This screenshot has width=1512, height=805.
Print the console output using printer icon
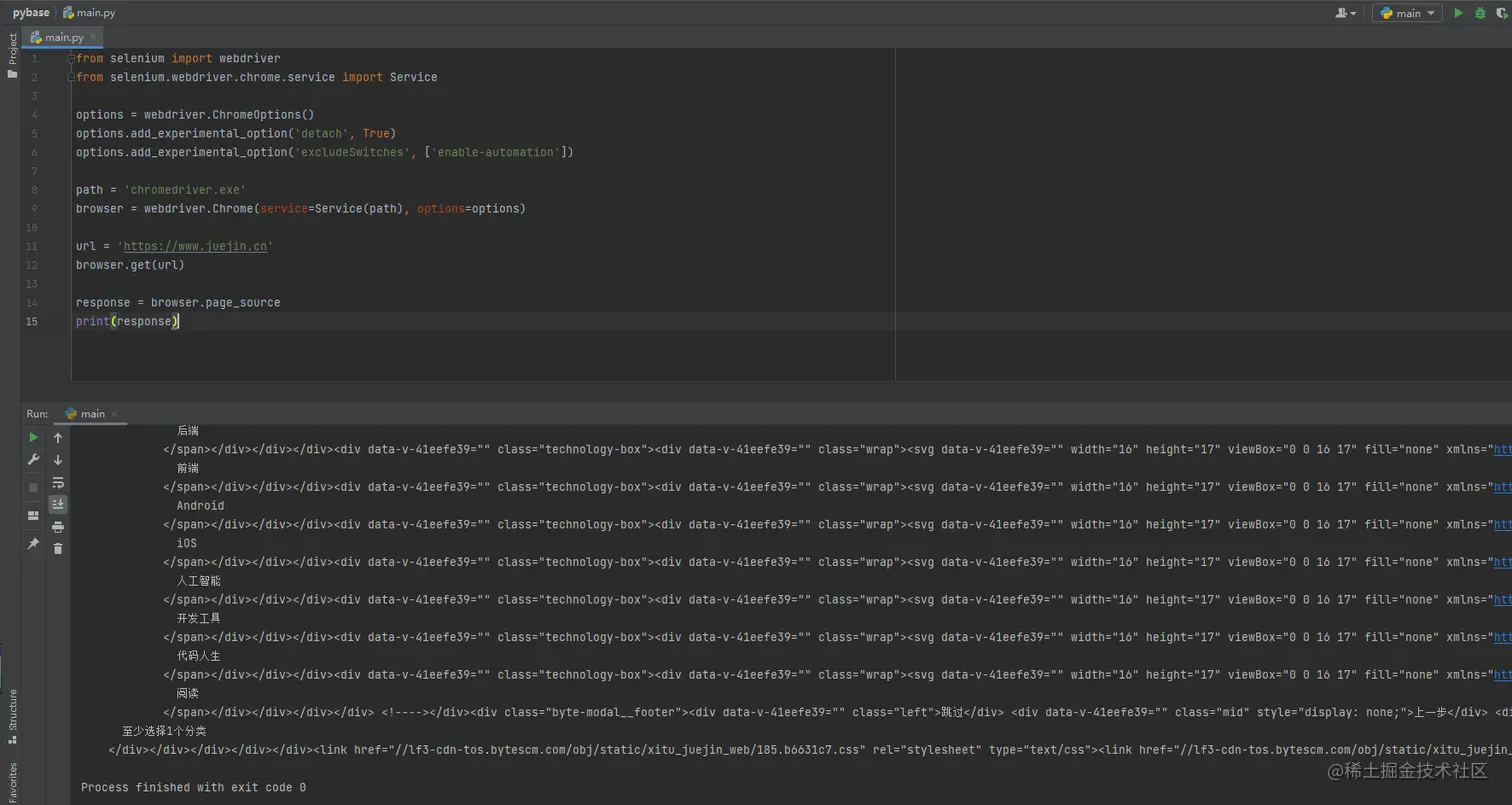[58, 527]
